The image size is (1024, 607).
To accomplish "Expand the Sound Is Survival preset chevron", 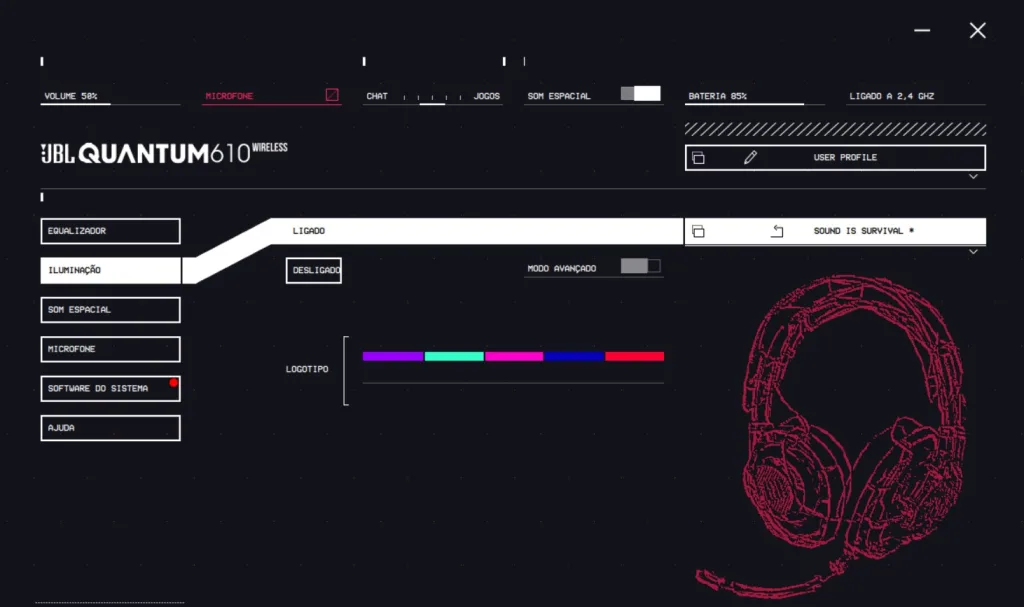I will tap(973, 252).
